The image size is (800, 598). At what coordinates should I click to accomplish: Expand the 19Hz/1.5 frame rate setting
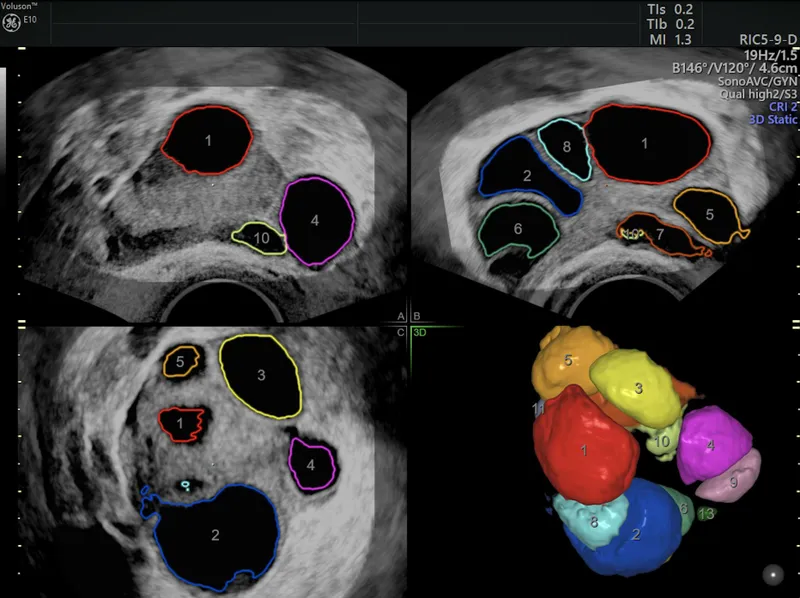tap(772, 54)
